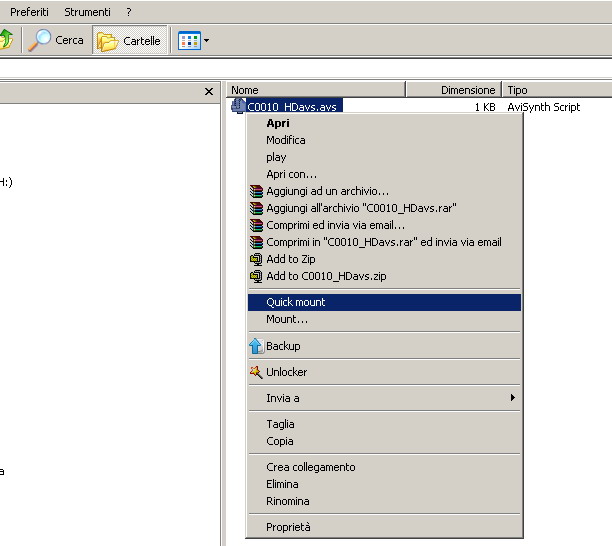
Task: Click WinRAR icon beside Aggiungi ad un archivio
Action: (x=256, y=191)
